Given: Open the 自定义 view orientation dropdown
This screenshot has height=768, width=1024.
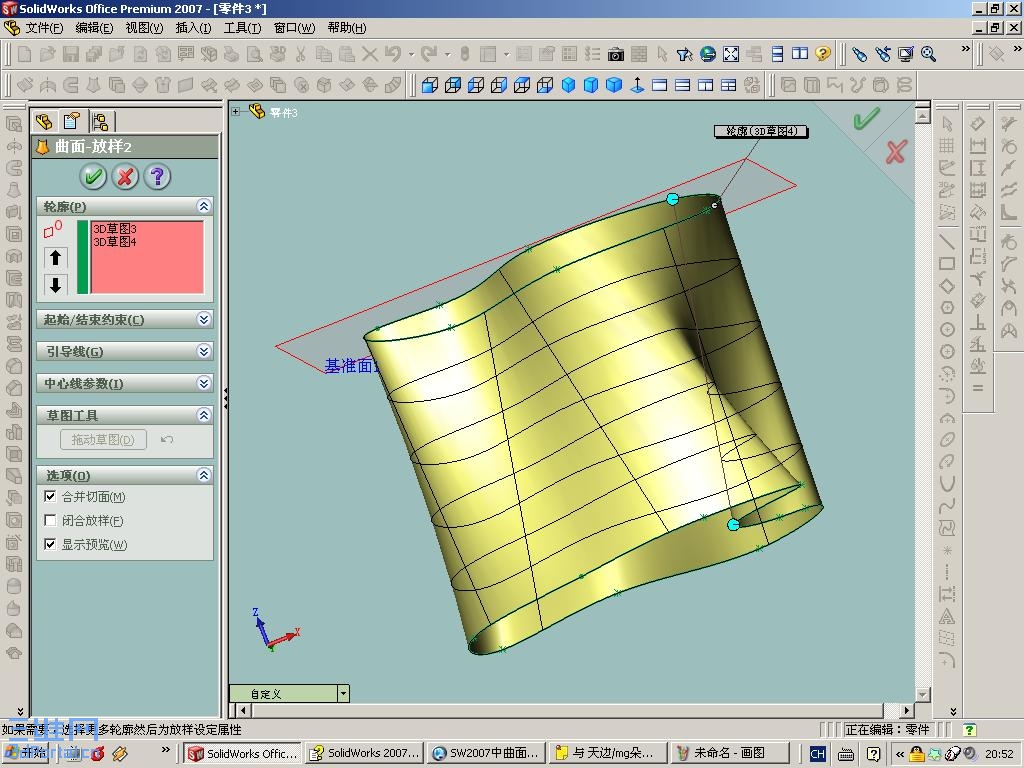Looking at the screenshot, I should click(x=344, y=694).
